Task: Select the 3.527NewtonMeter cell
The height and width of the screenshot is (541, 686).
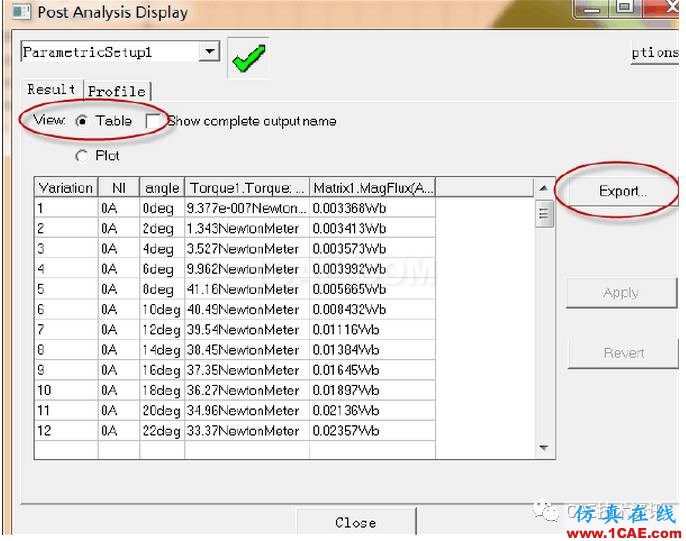Action: pos(247,248)
